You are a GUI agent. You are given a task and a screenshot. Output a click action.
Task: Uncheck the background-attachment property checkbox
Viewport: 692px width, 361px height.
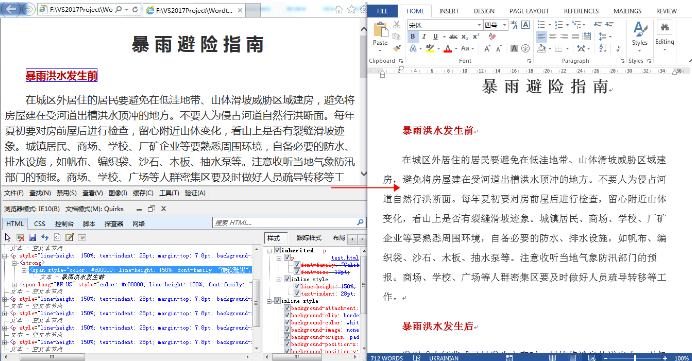288,308
